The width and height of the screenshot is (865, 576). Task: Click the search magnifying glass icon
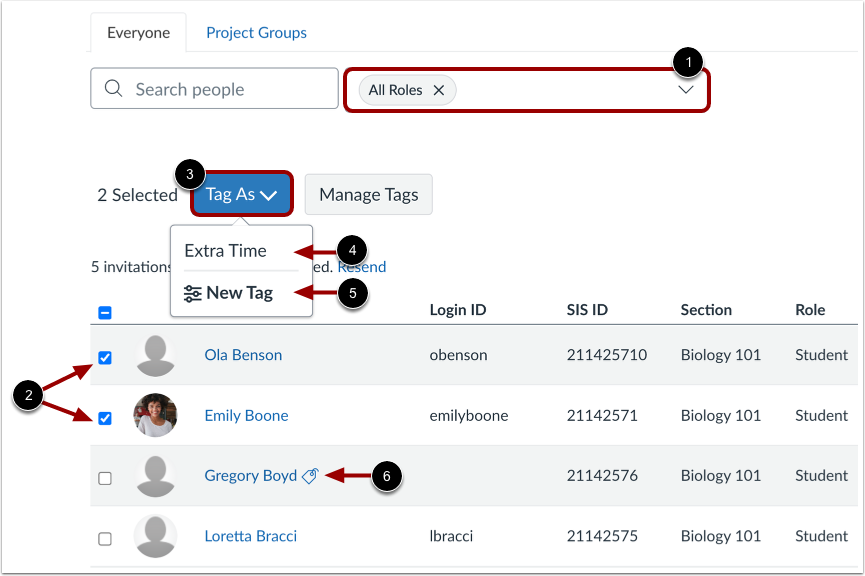pos(112,88)
